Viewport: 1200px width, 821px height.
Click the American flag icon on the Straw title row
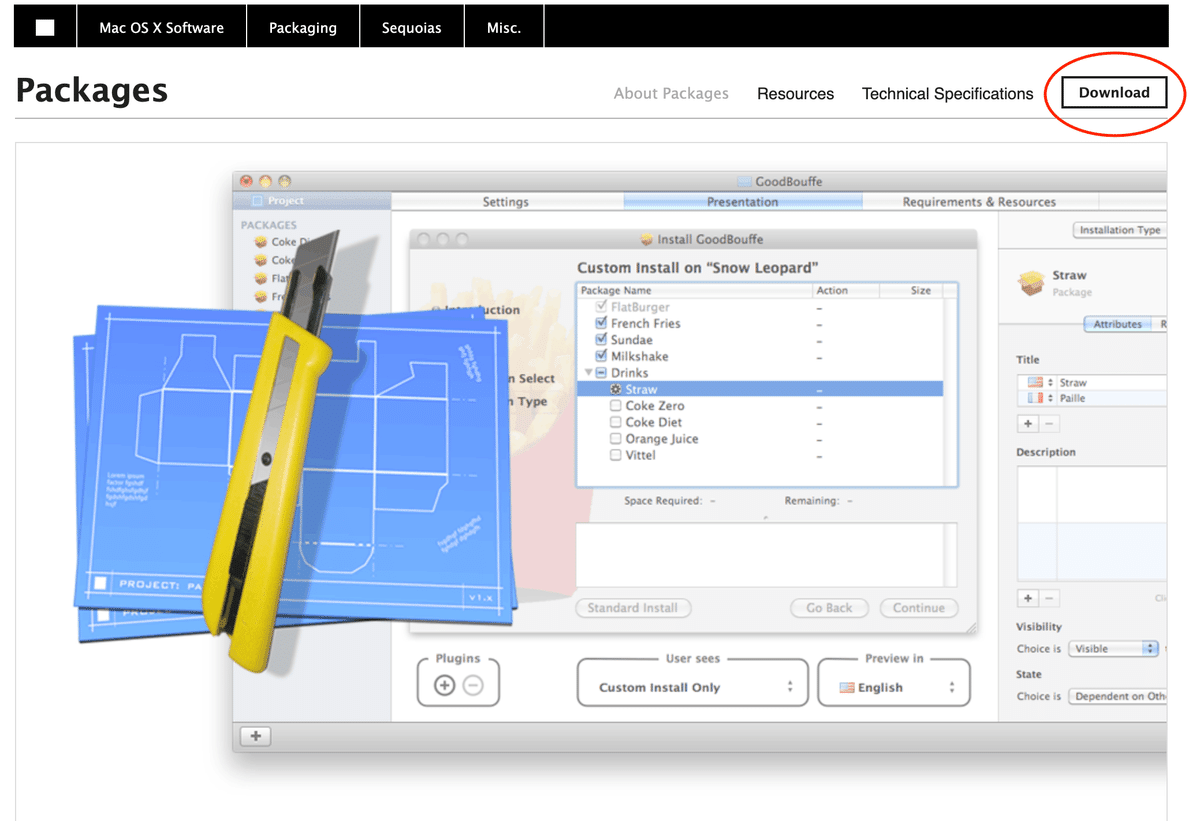(1036, 382)
